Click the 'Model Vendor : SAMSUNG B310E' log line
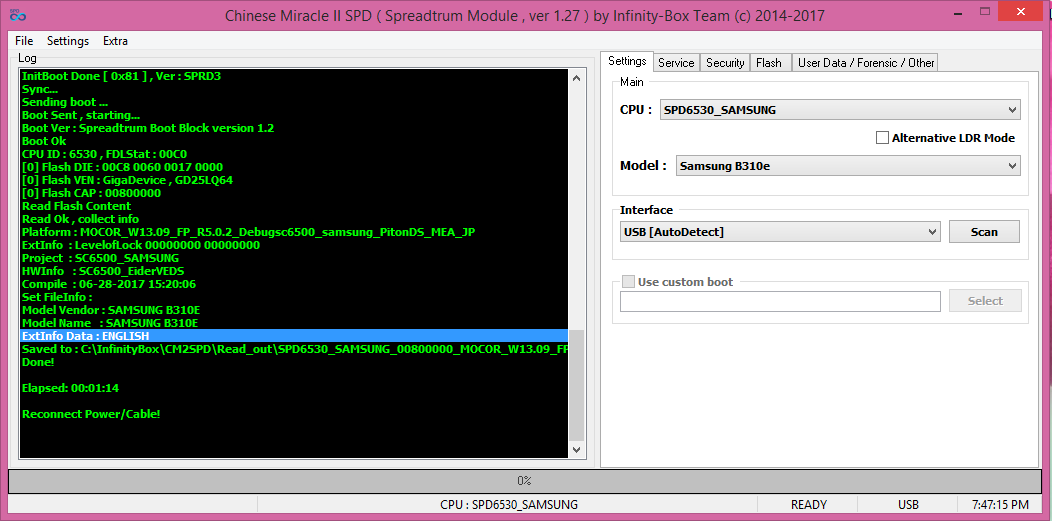This screenshot has width=1052, height=521. click(x=111, y=310)
